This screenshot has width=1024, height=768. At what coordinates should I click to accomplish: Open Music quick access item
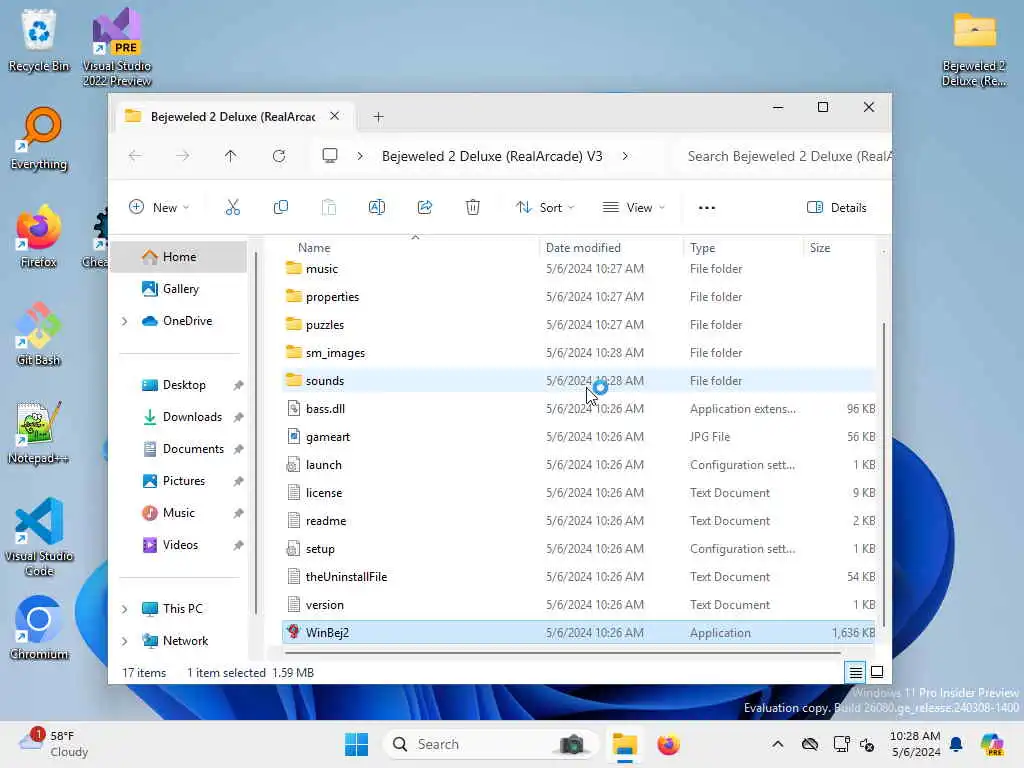tap(178, 513)
